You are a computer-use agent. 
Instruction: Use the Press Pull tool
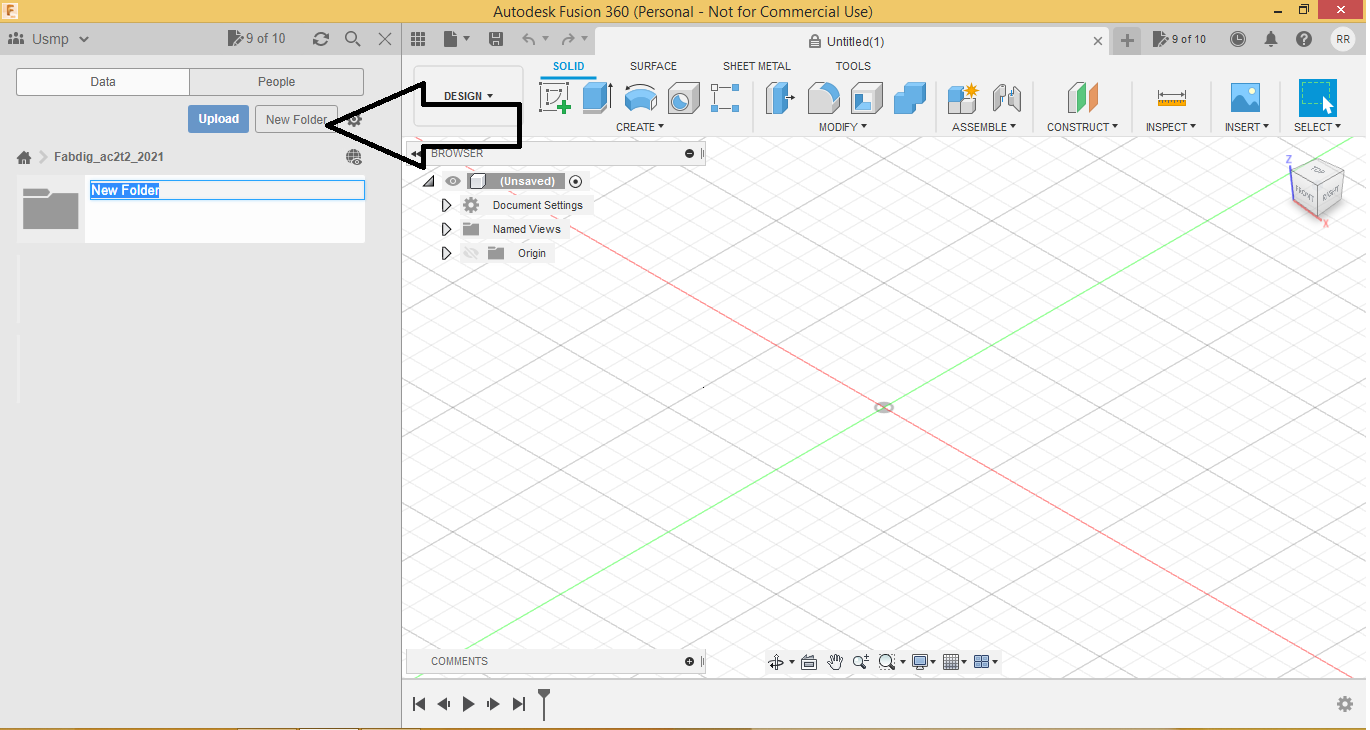[779, 97]
